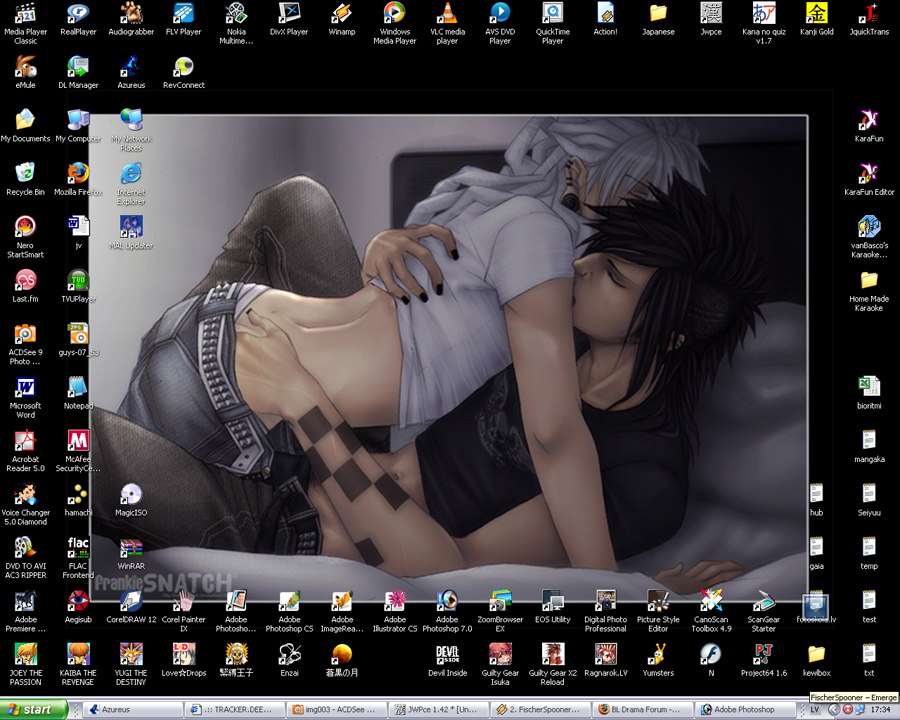The width and height of the screenshot is (900, 720).
Task: Open WinRAR shortcut
Action: pos(131,553)
